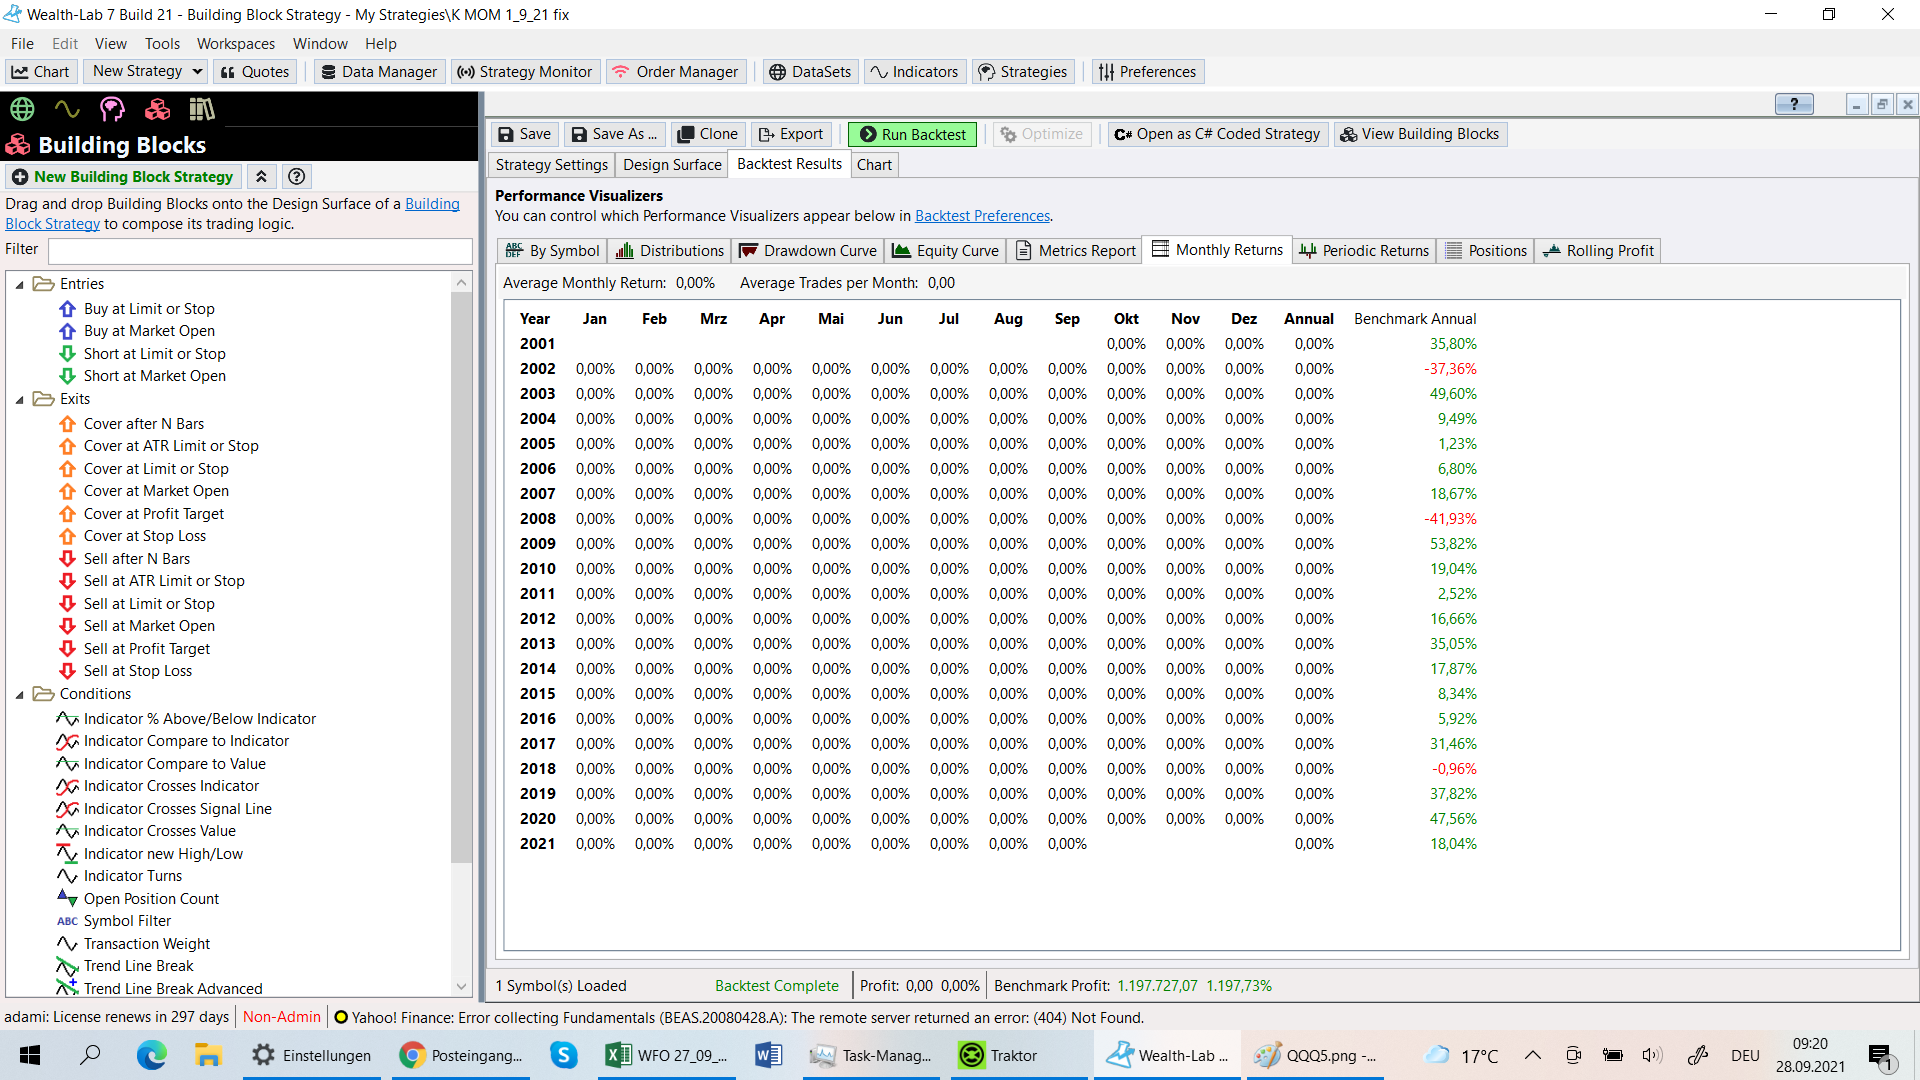
Task: Open the strategies head icon in left panel
Action: 112,109
